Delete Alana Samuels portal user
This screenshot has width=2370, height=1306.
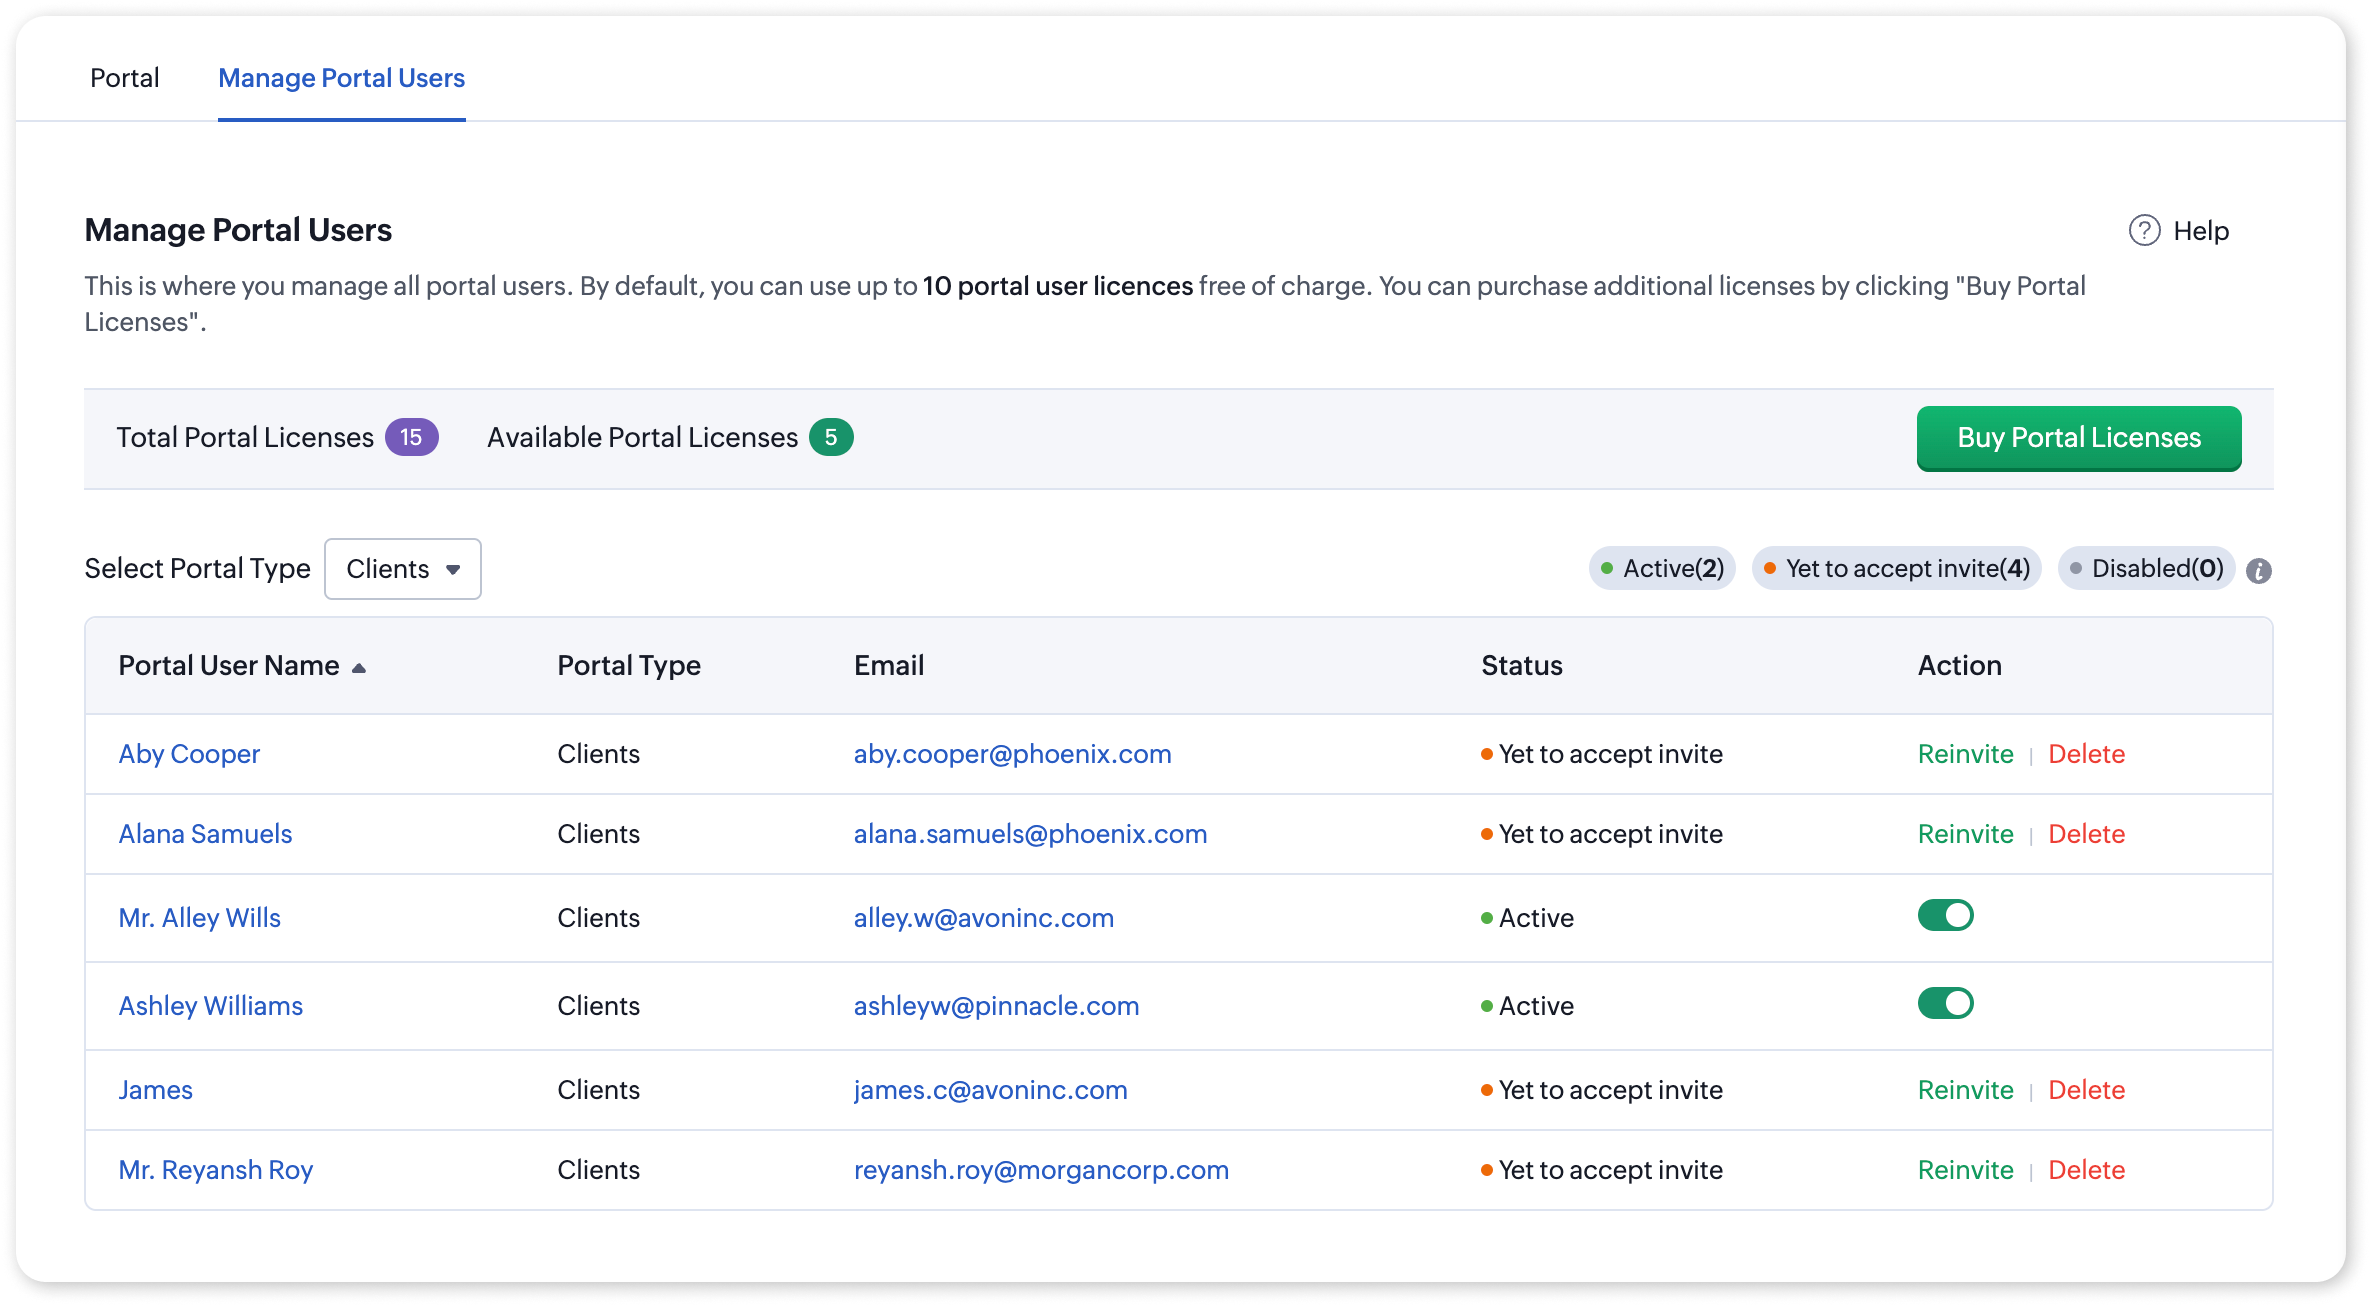click(x=2086, y=834)
